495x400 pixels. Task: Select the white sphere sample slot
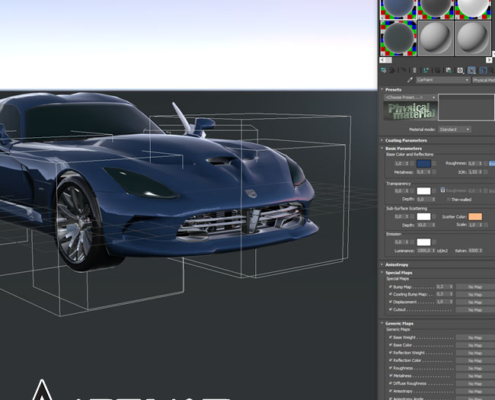[473, 9]
